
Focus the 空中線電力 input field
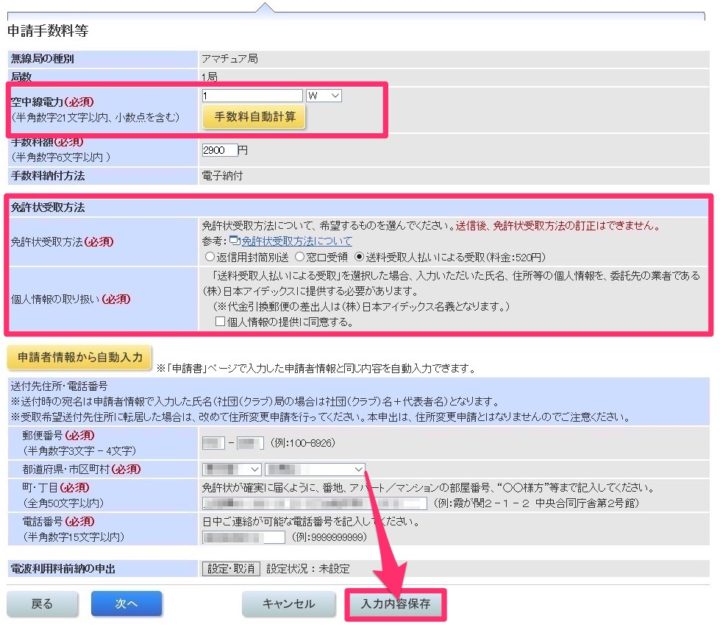click(x=251, y=95)
